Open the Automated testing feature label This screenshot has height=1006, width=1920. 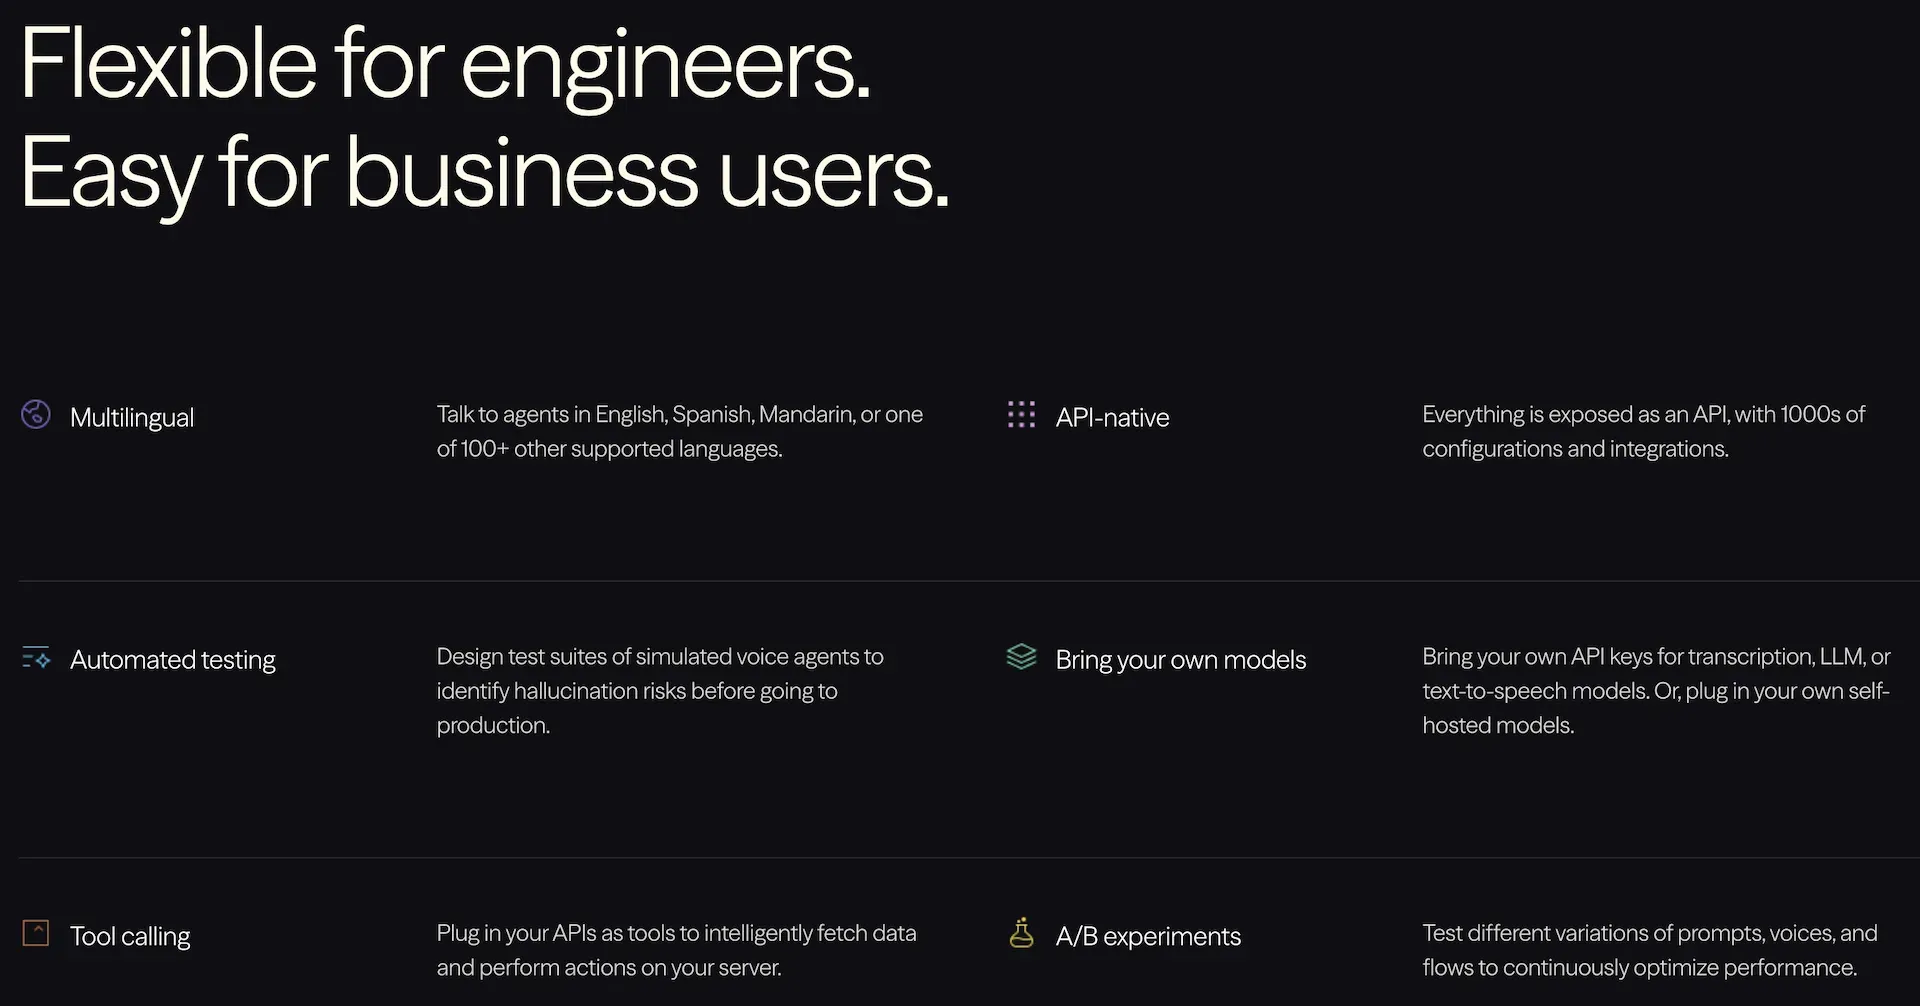point(173,660)
